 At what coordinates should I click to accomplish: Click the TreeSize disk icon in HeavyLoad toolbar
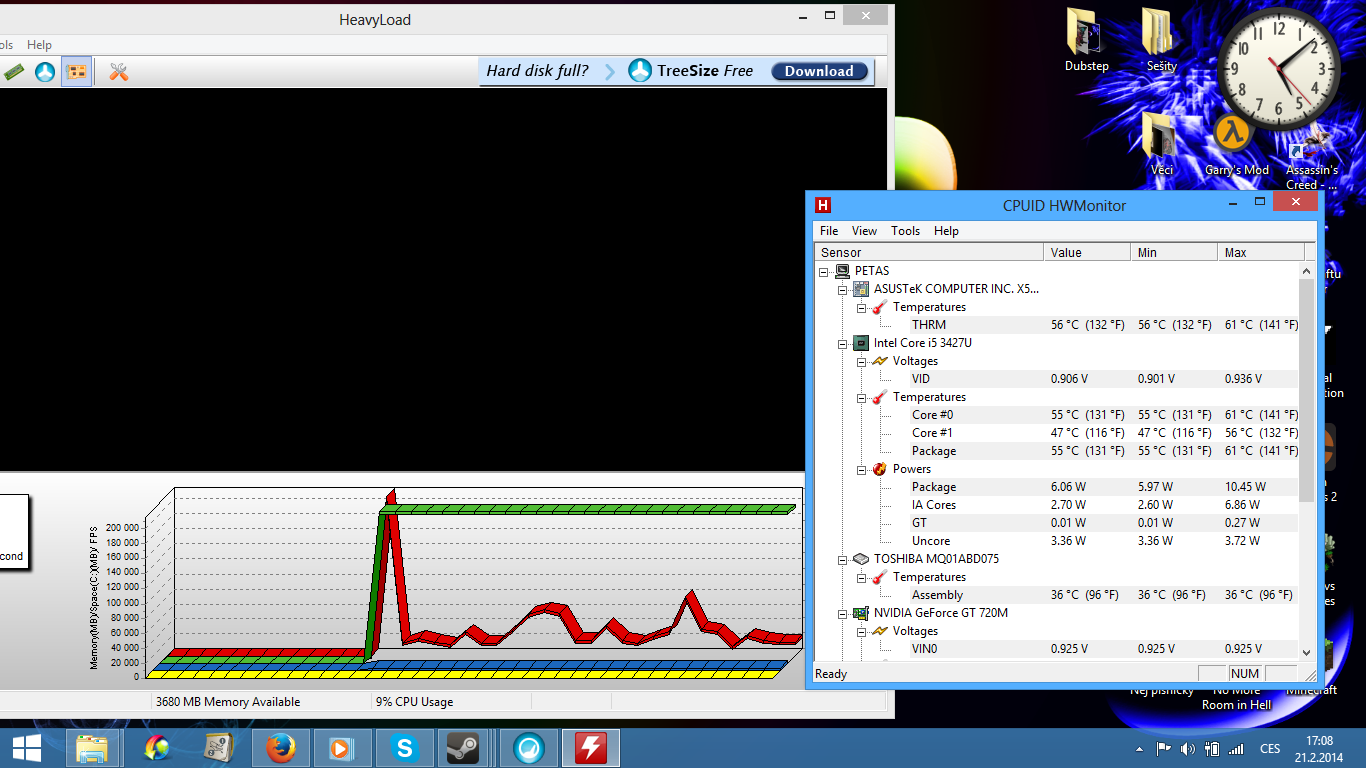45,72
